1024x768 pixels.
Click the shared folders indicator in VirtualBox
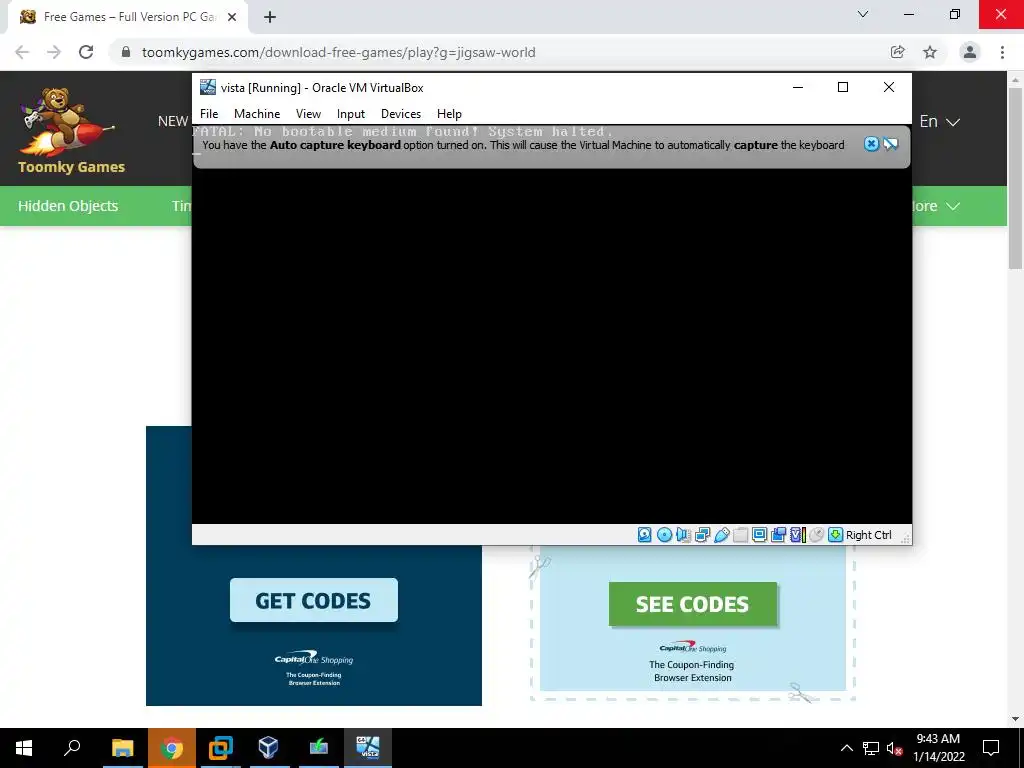pos(741,535)
